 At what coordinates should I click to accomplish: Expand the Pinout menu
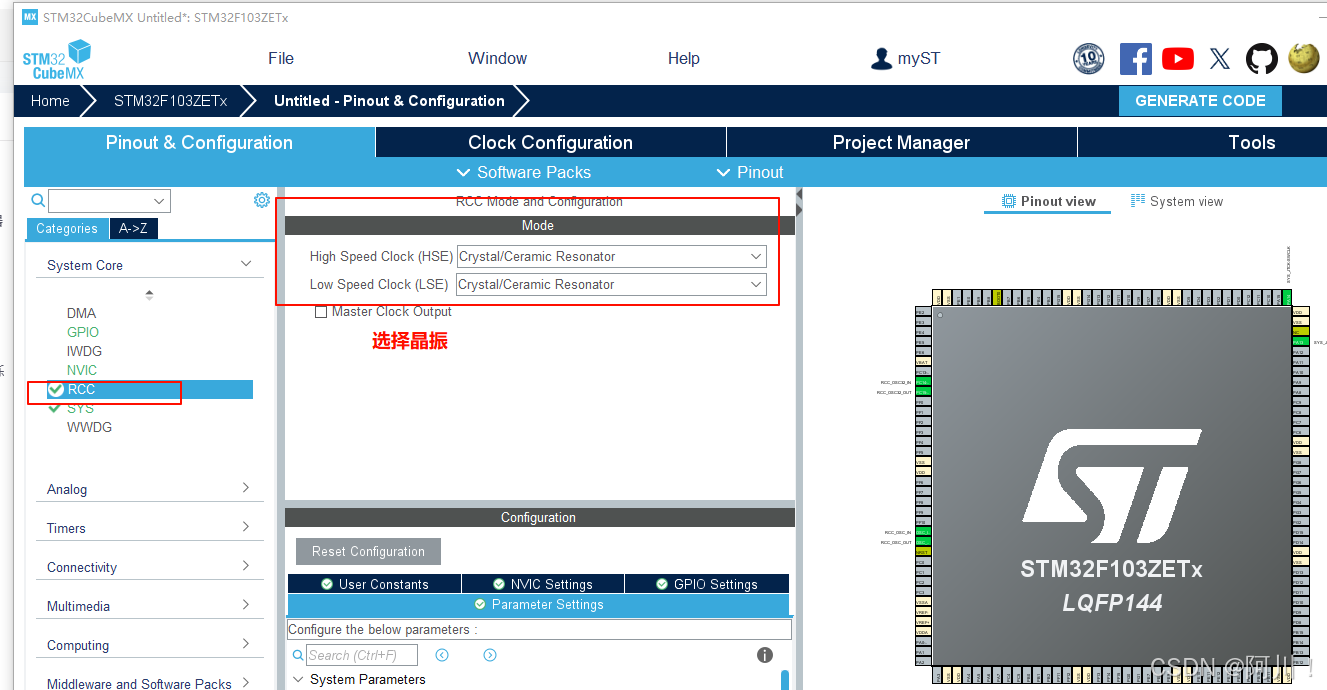(x=750, y=172)
